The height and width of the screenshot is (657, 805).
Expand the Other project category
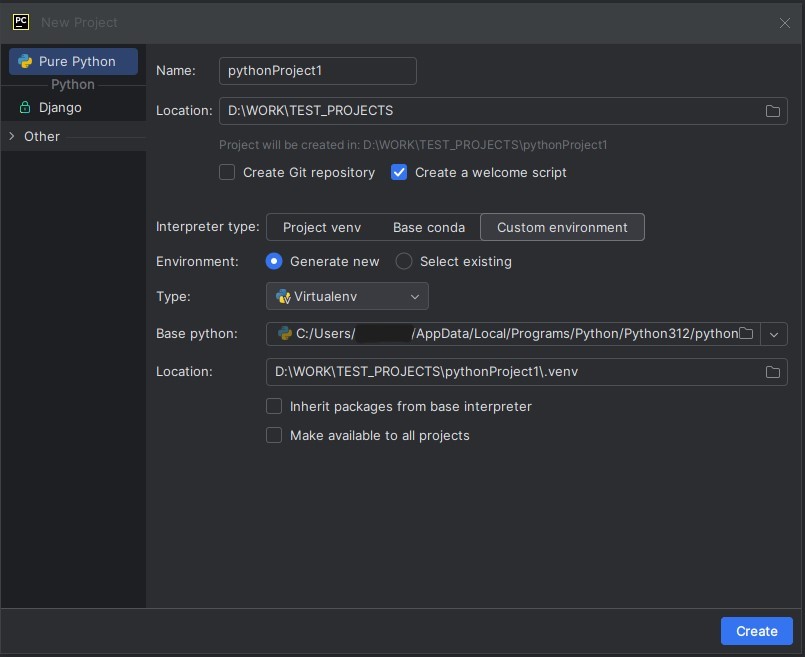(x=12, y=136)
